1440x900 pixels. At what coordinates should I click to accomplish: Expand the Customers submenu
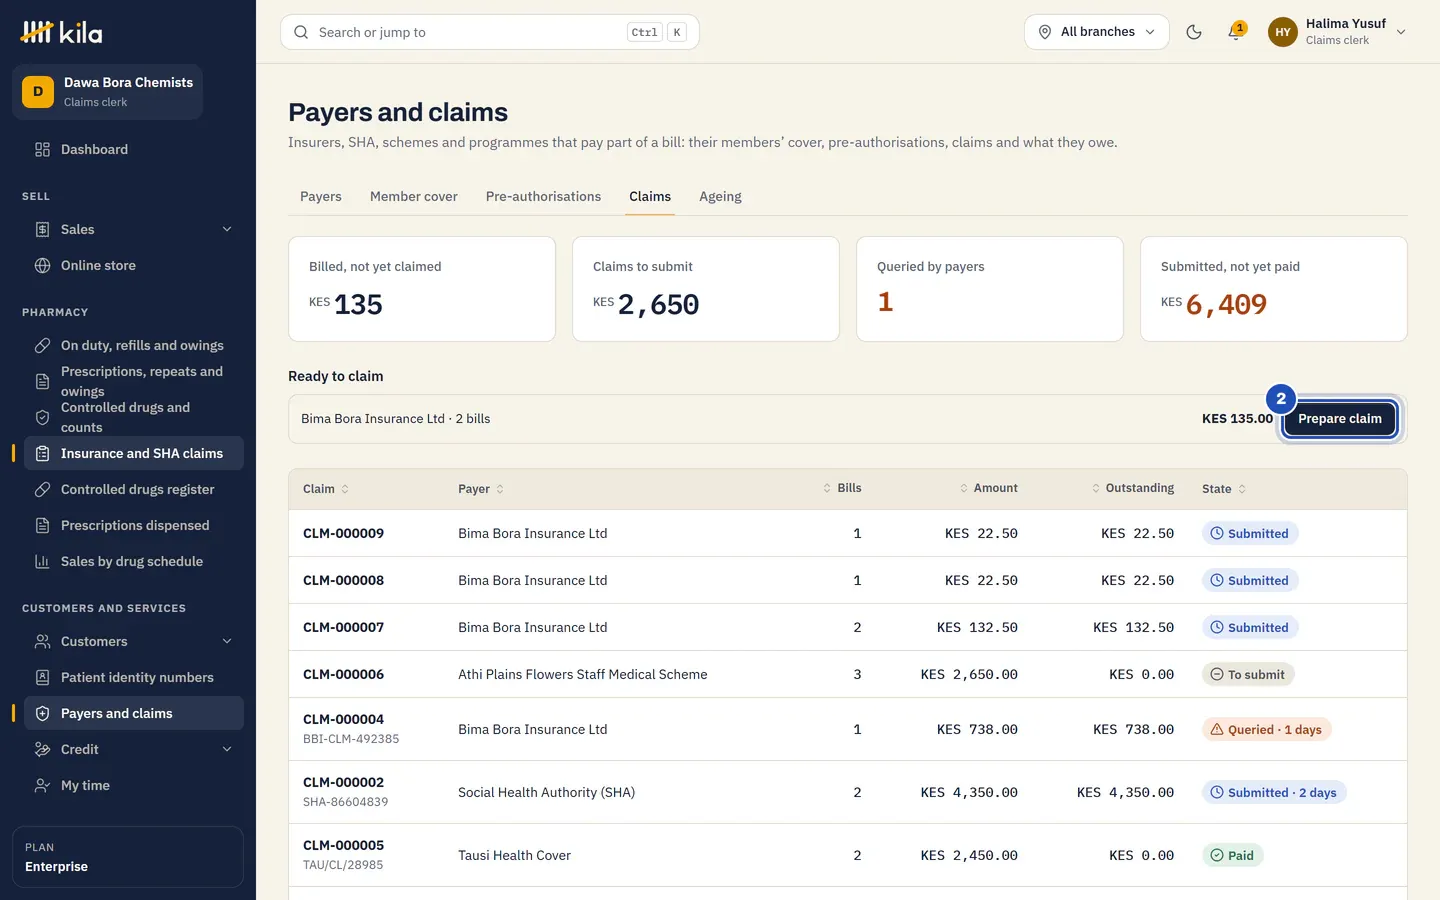pos(227,642)
